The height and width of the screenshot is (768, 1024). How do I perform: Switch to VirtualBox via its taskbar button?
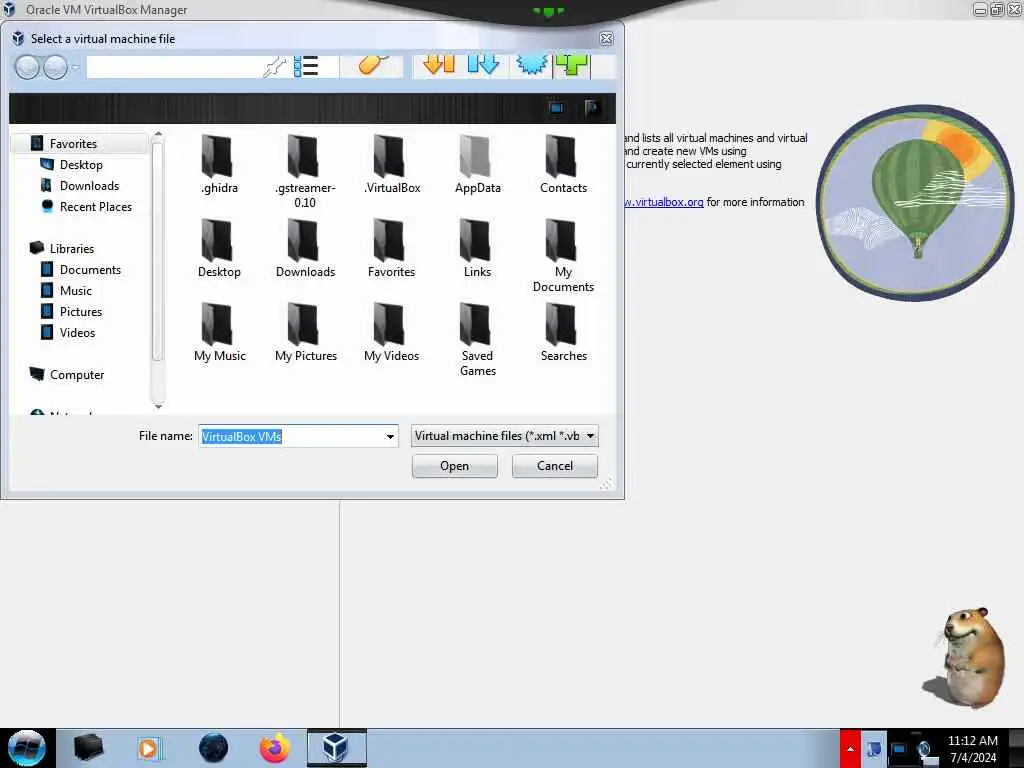coord(336,748)
